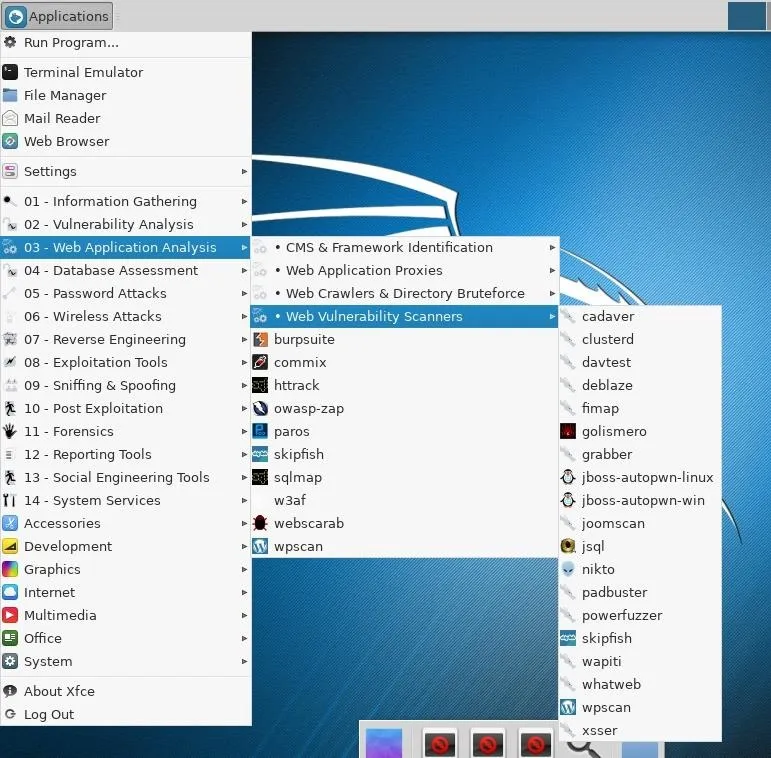Click the nikto alien icon
The height and width of the screenshot is (758, 771).
[x=568, y=569]
